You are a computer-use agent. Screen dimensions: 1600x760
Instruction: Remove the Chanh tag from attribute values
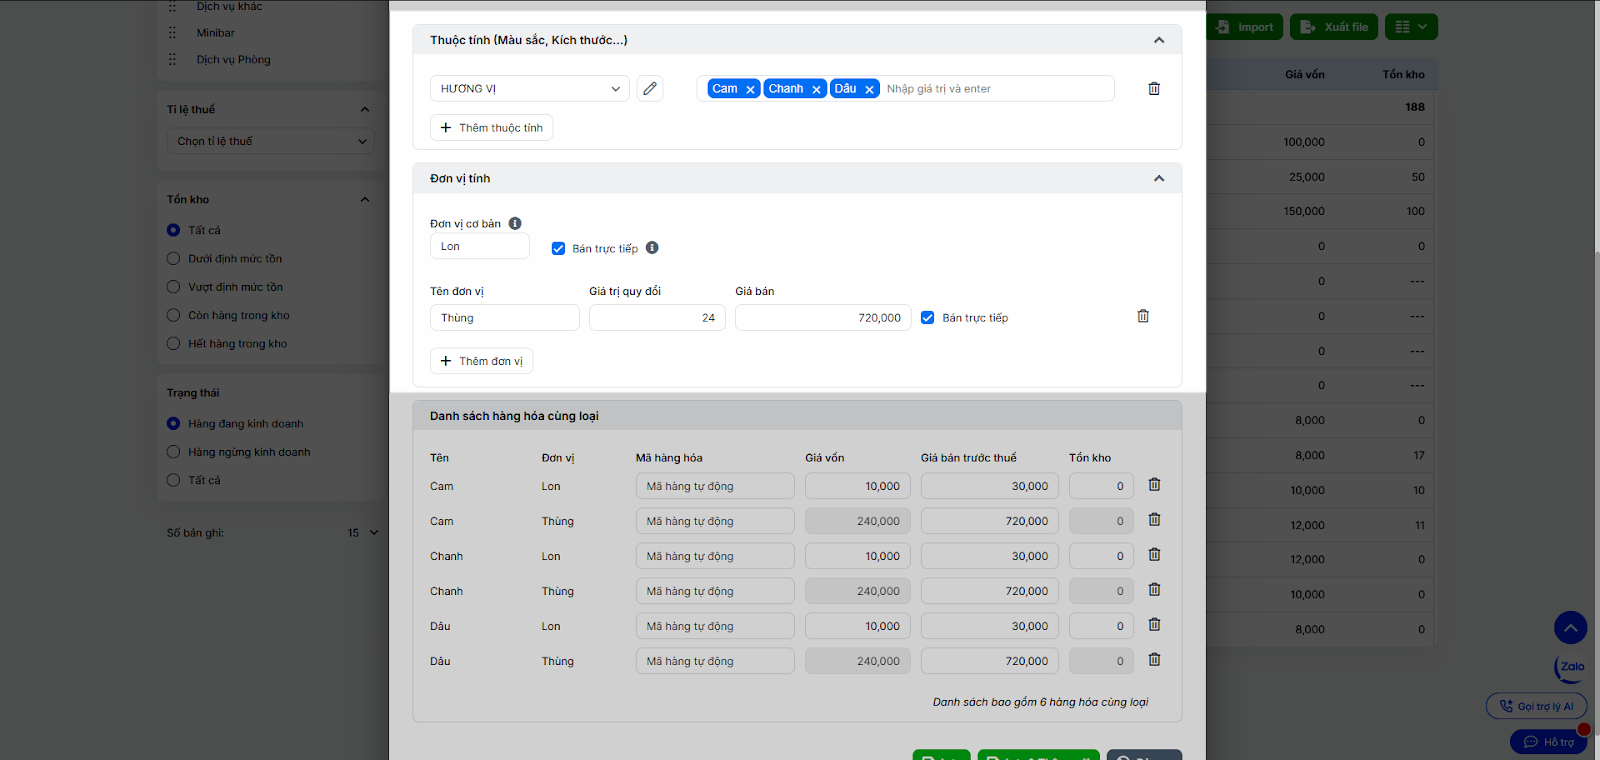[x=816, y=90]
